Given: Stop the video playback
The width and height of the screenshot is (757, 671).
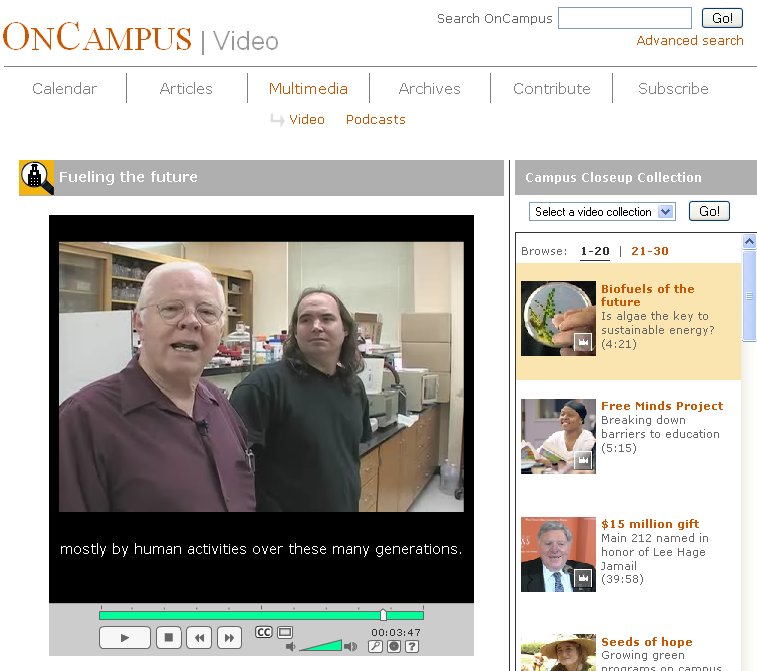Looking at the screenshot, I should coord(168,638).
